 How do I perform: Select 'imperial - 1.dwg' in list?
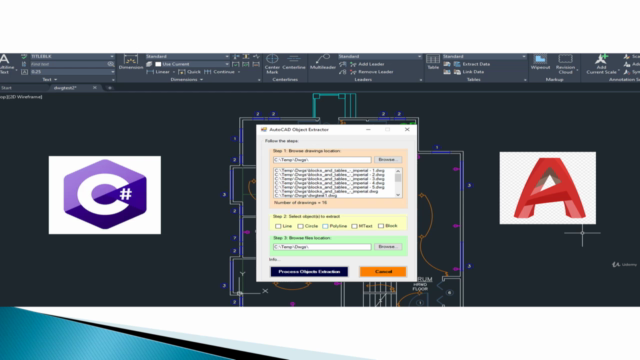[x=329, y=171]
